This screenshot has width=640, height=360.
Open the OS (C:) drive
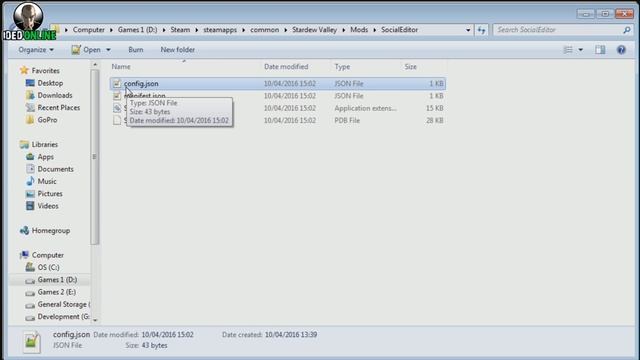click(x=48, y=267)
